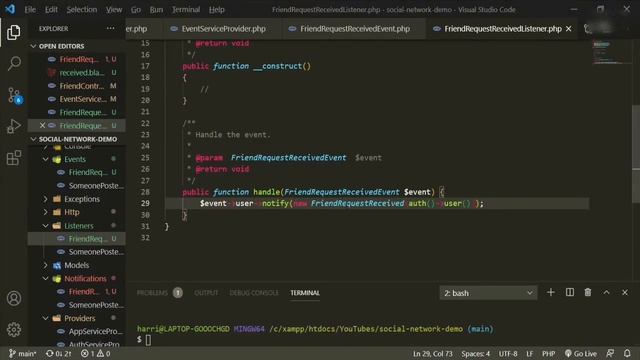
Task: Open the Run menu
Action: pos(156,9)
